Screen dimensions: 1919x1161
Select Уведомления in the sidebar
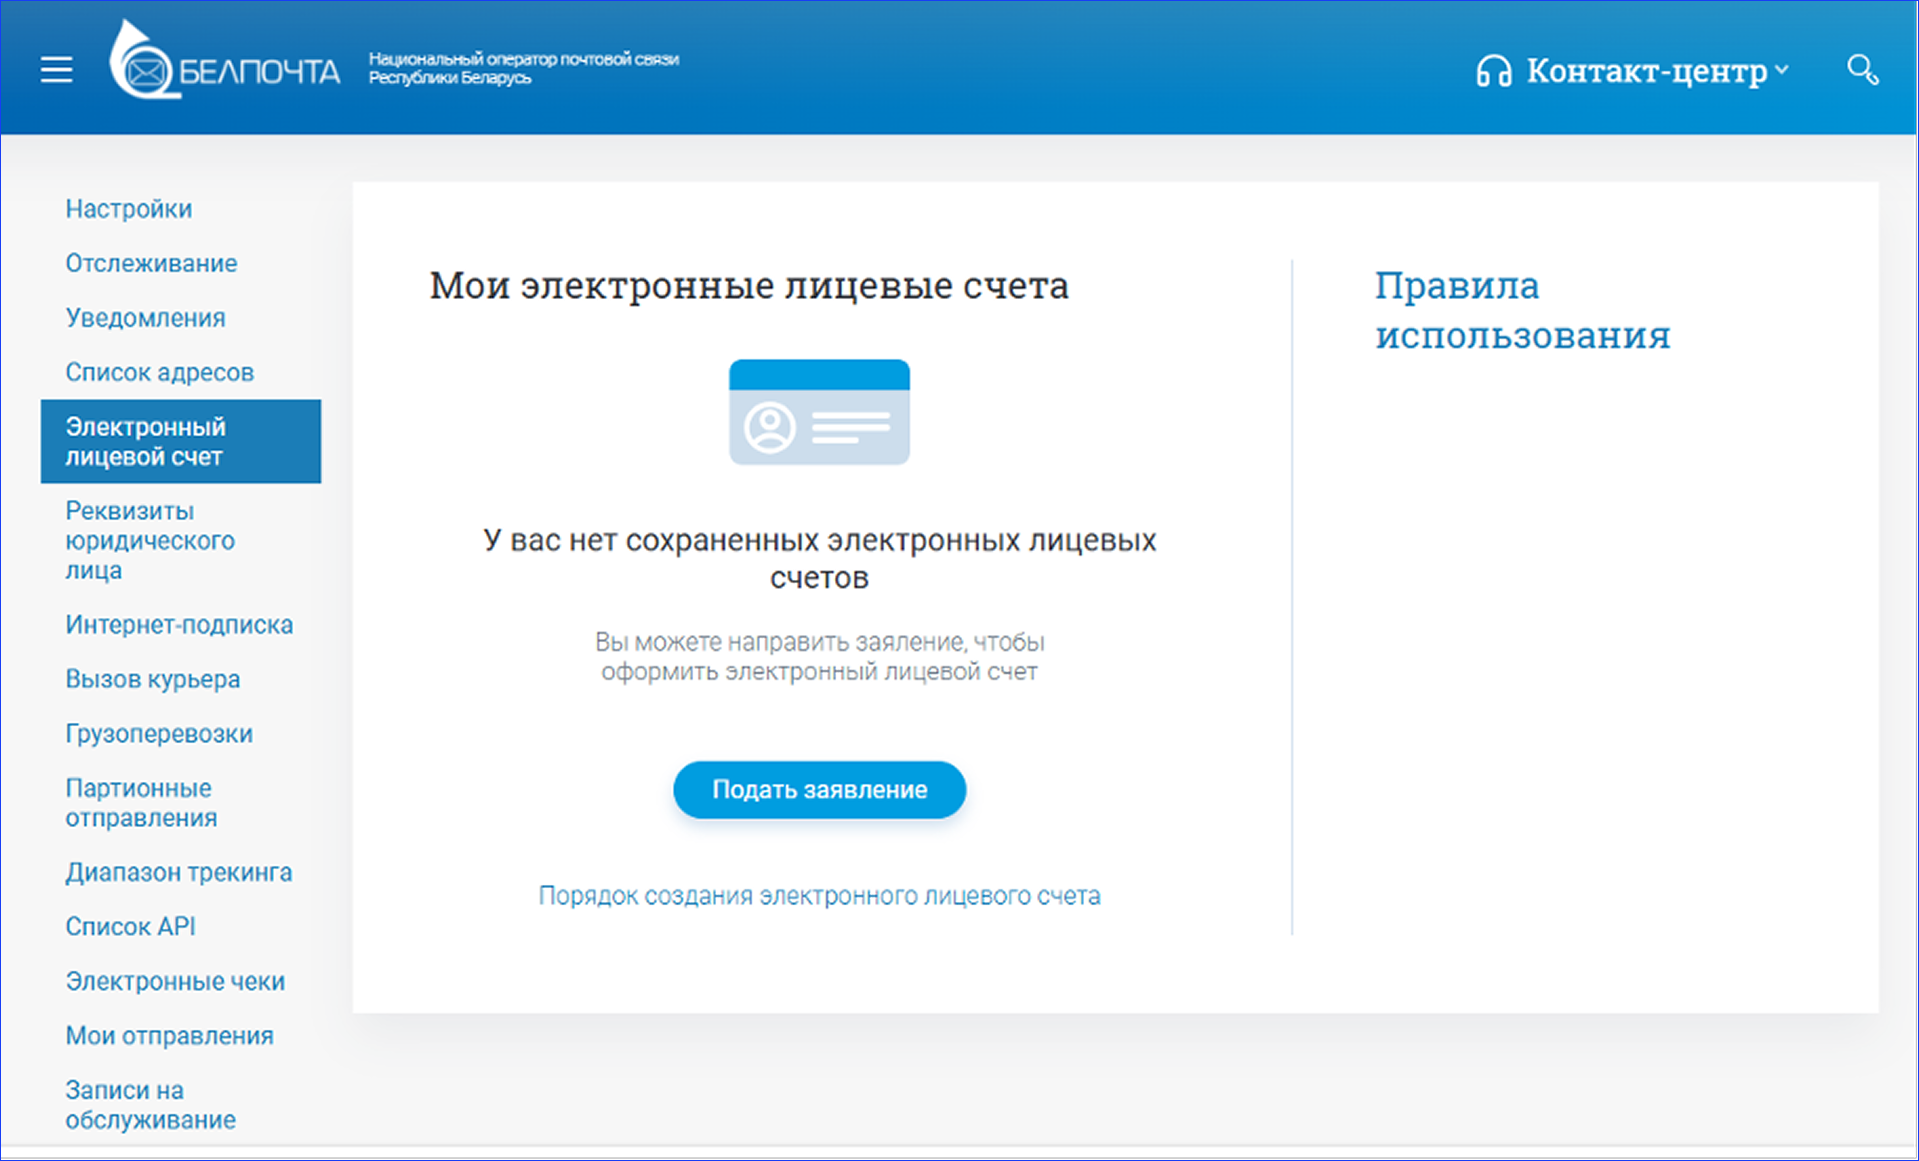(x=145, y=317)
